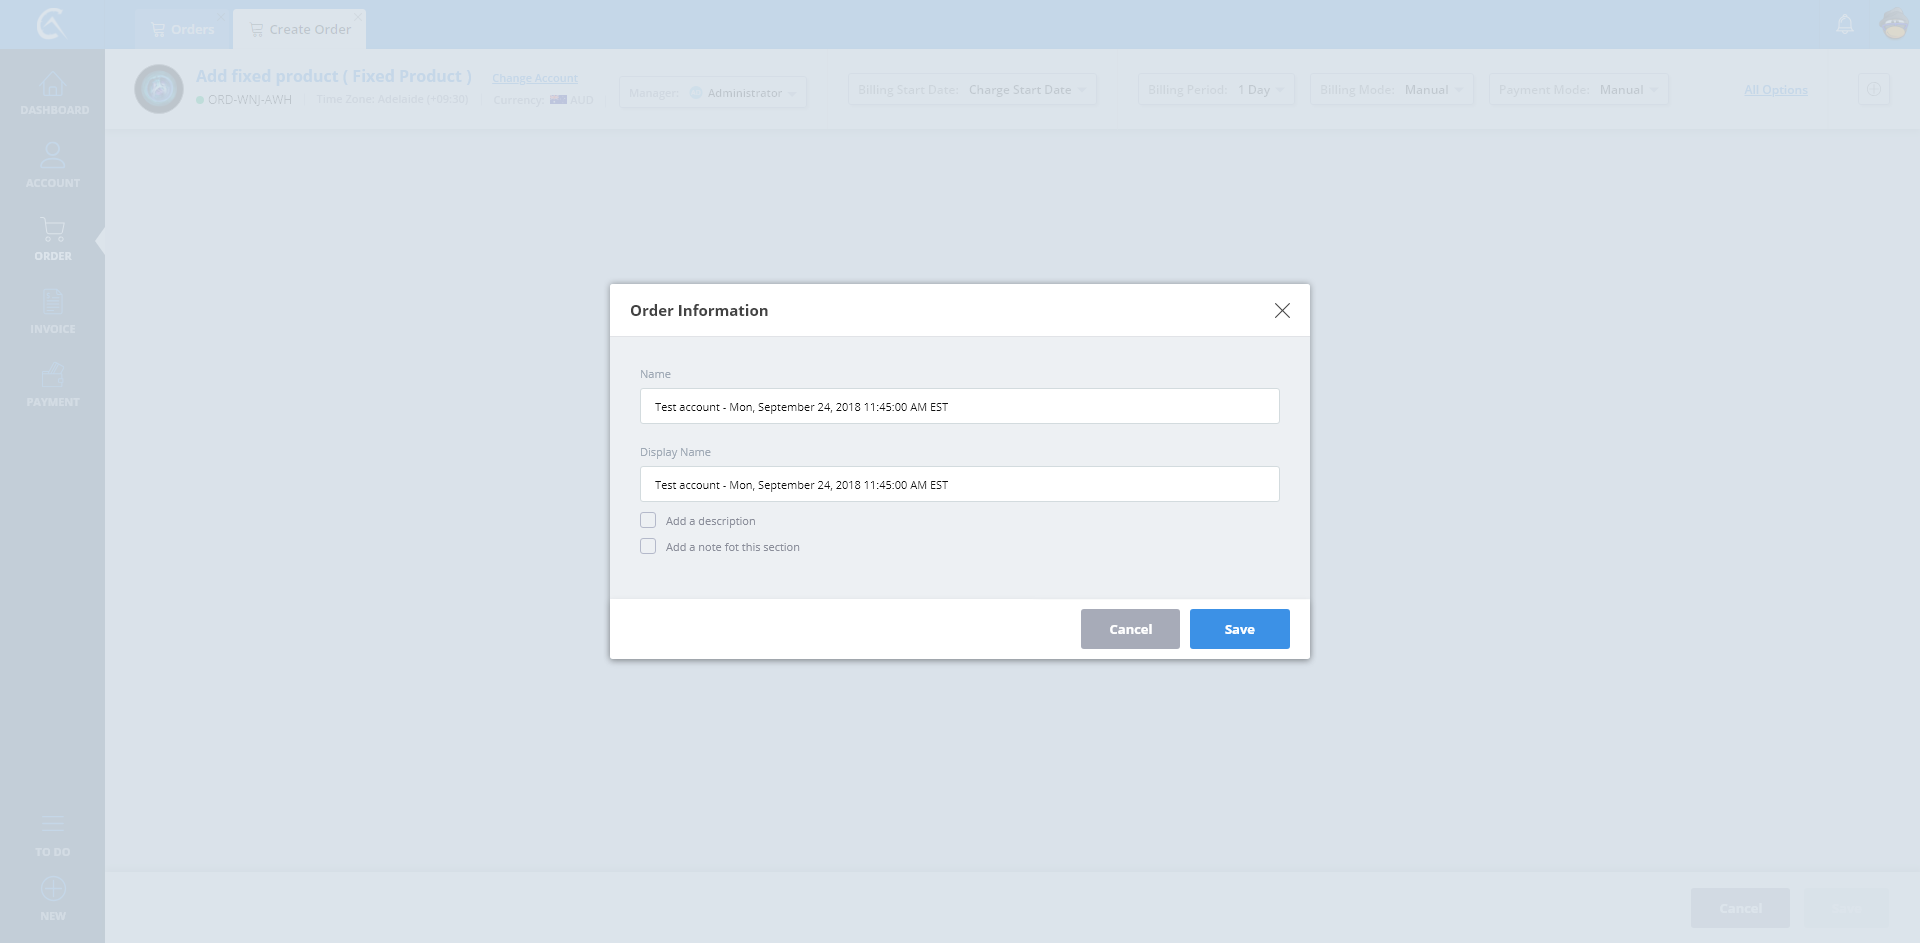Expand the Payment Mode dropdown
Screen dimensions: 1920x943
(1578, 90)
